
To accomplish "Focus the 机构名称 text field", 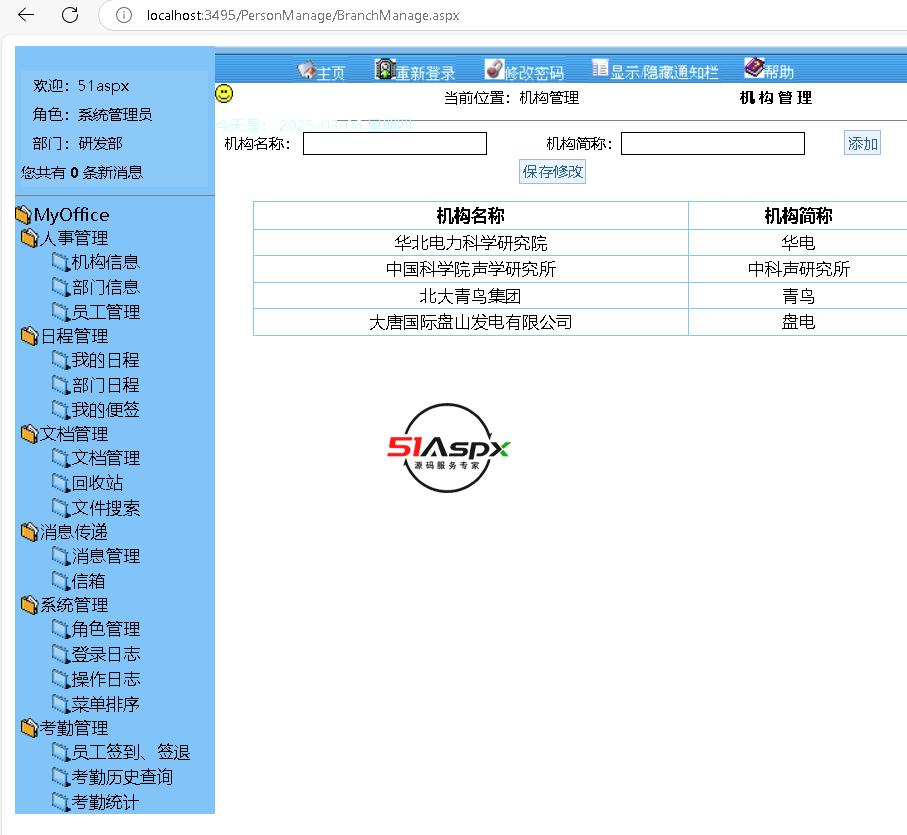I will pyautogui.click(x=394, y=144).
